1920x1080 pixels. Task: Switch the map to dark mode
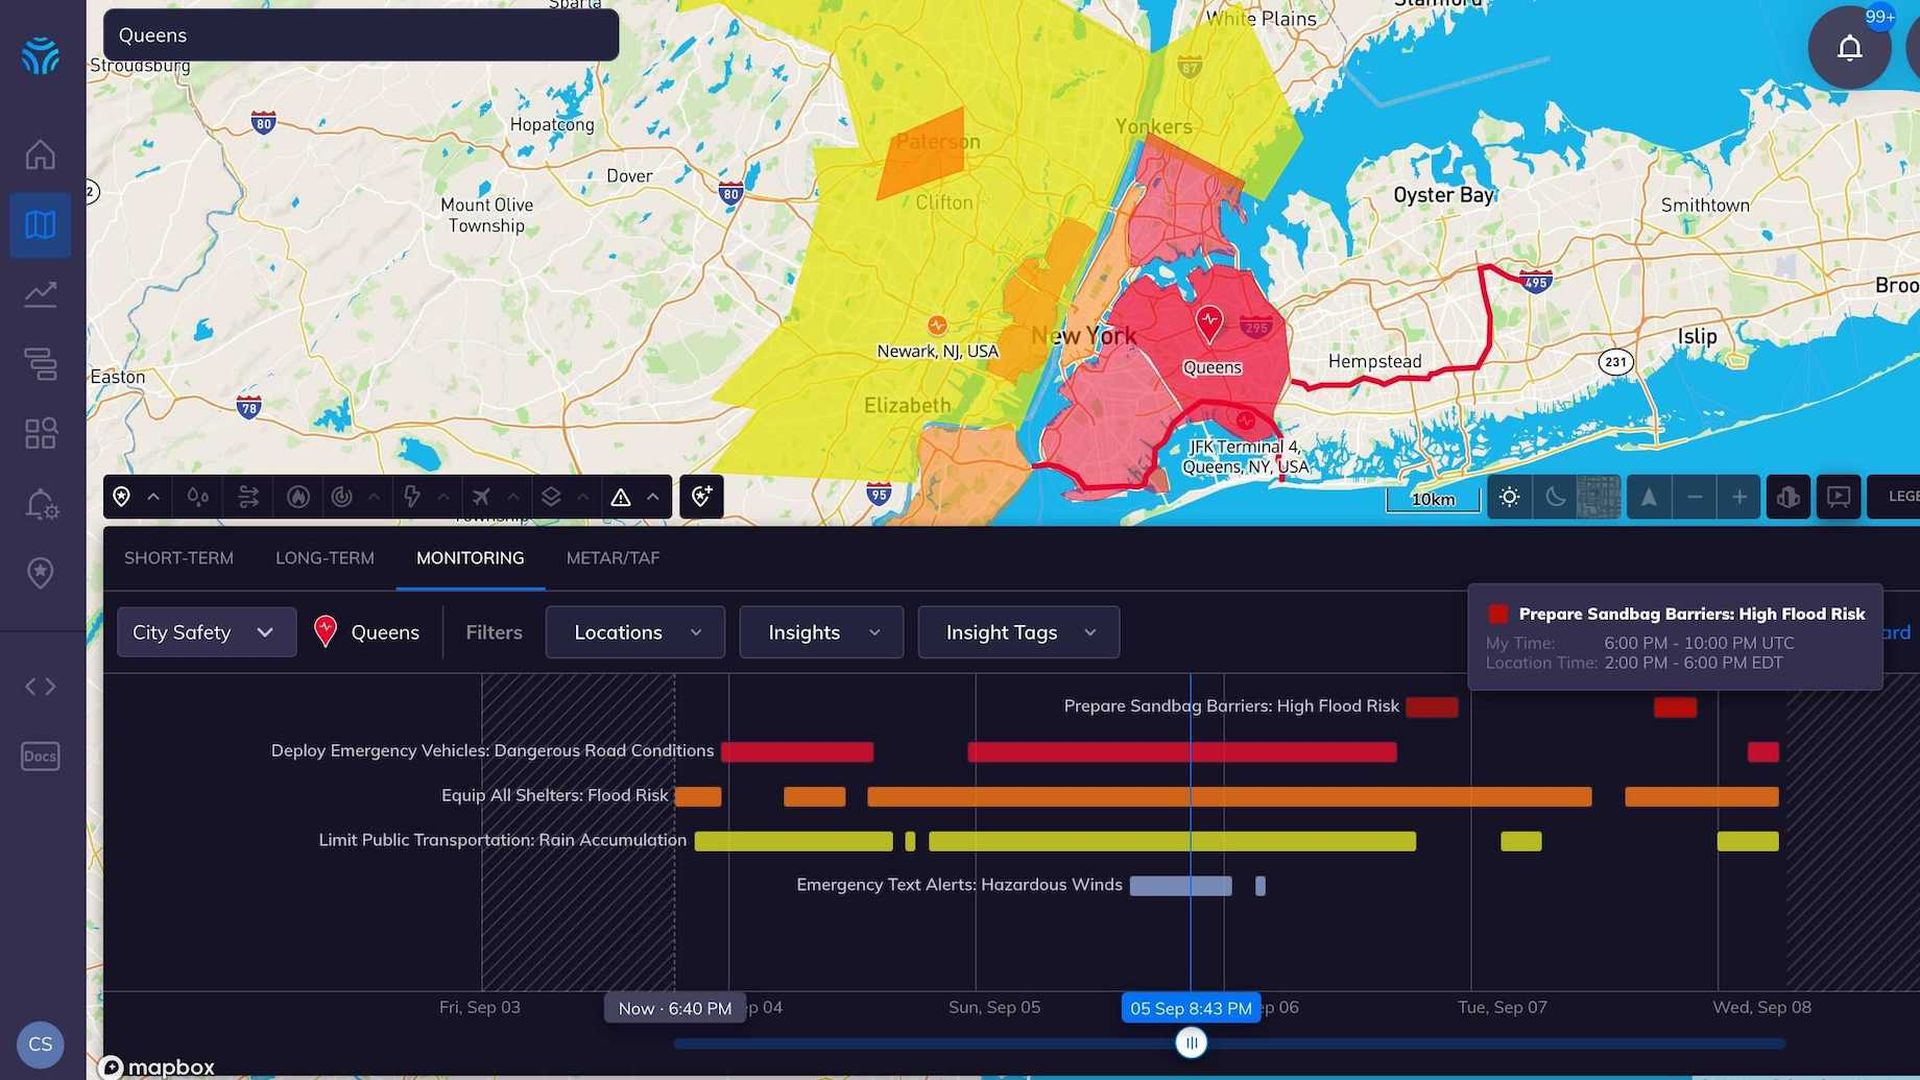pos(1556,497)
